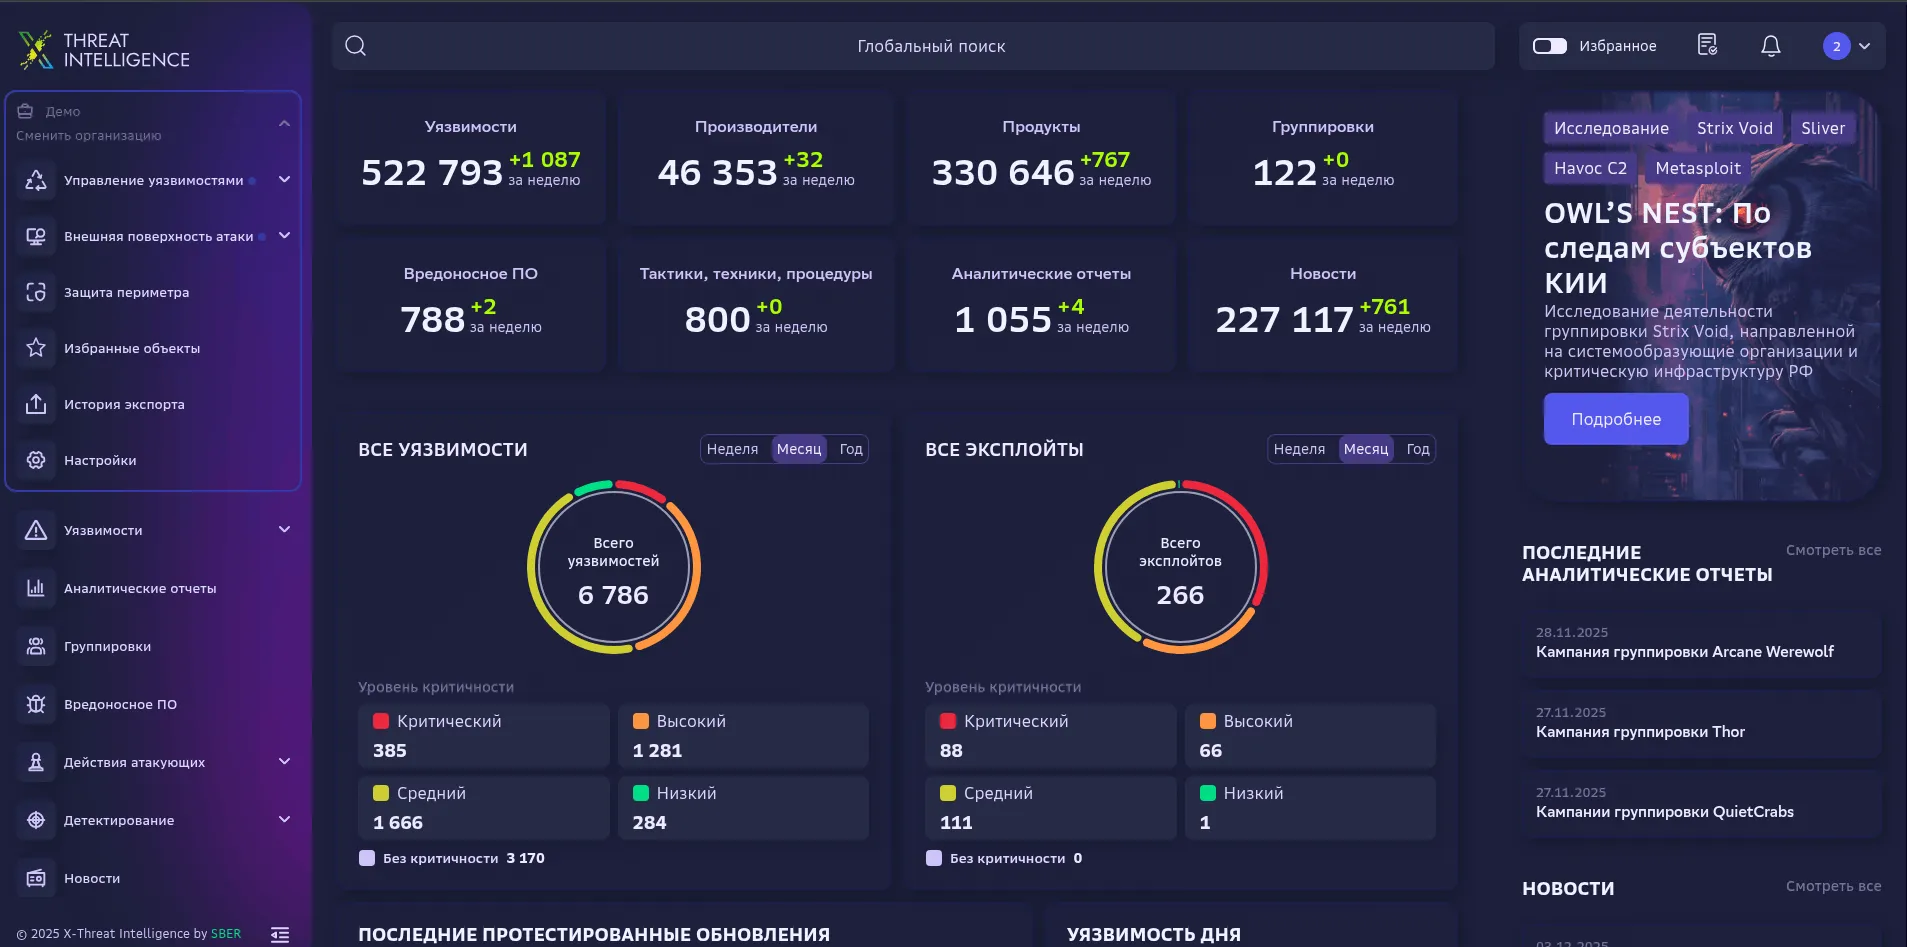Image resolution: width=1907 pixels, height=947 pixels.
Task: Open Settings via the gear icon
Action: [36, 460]
